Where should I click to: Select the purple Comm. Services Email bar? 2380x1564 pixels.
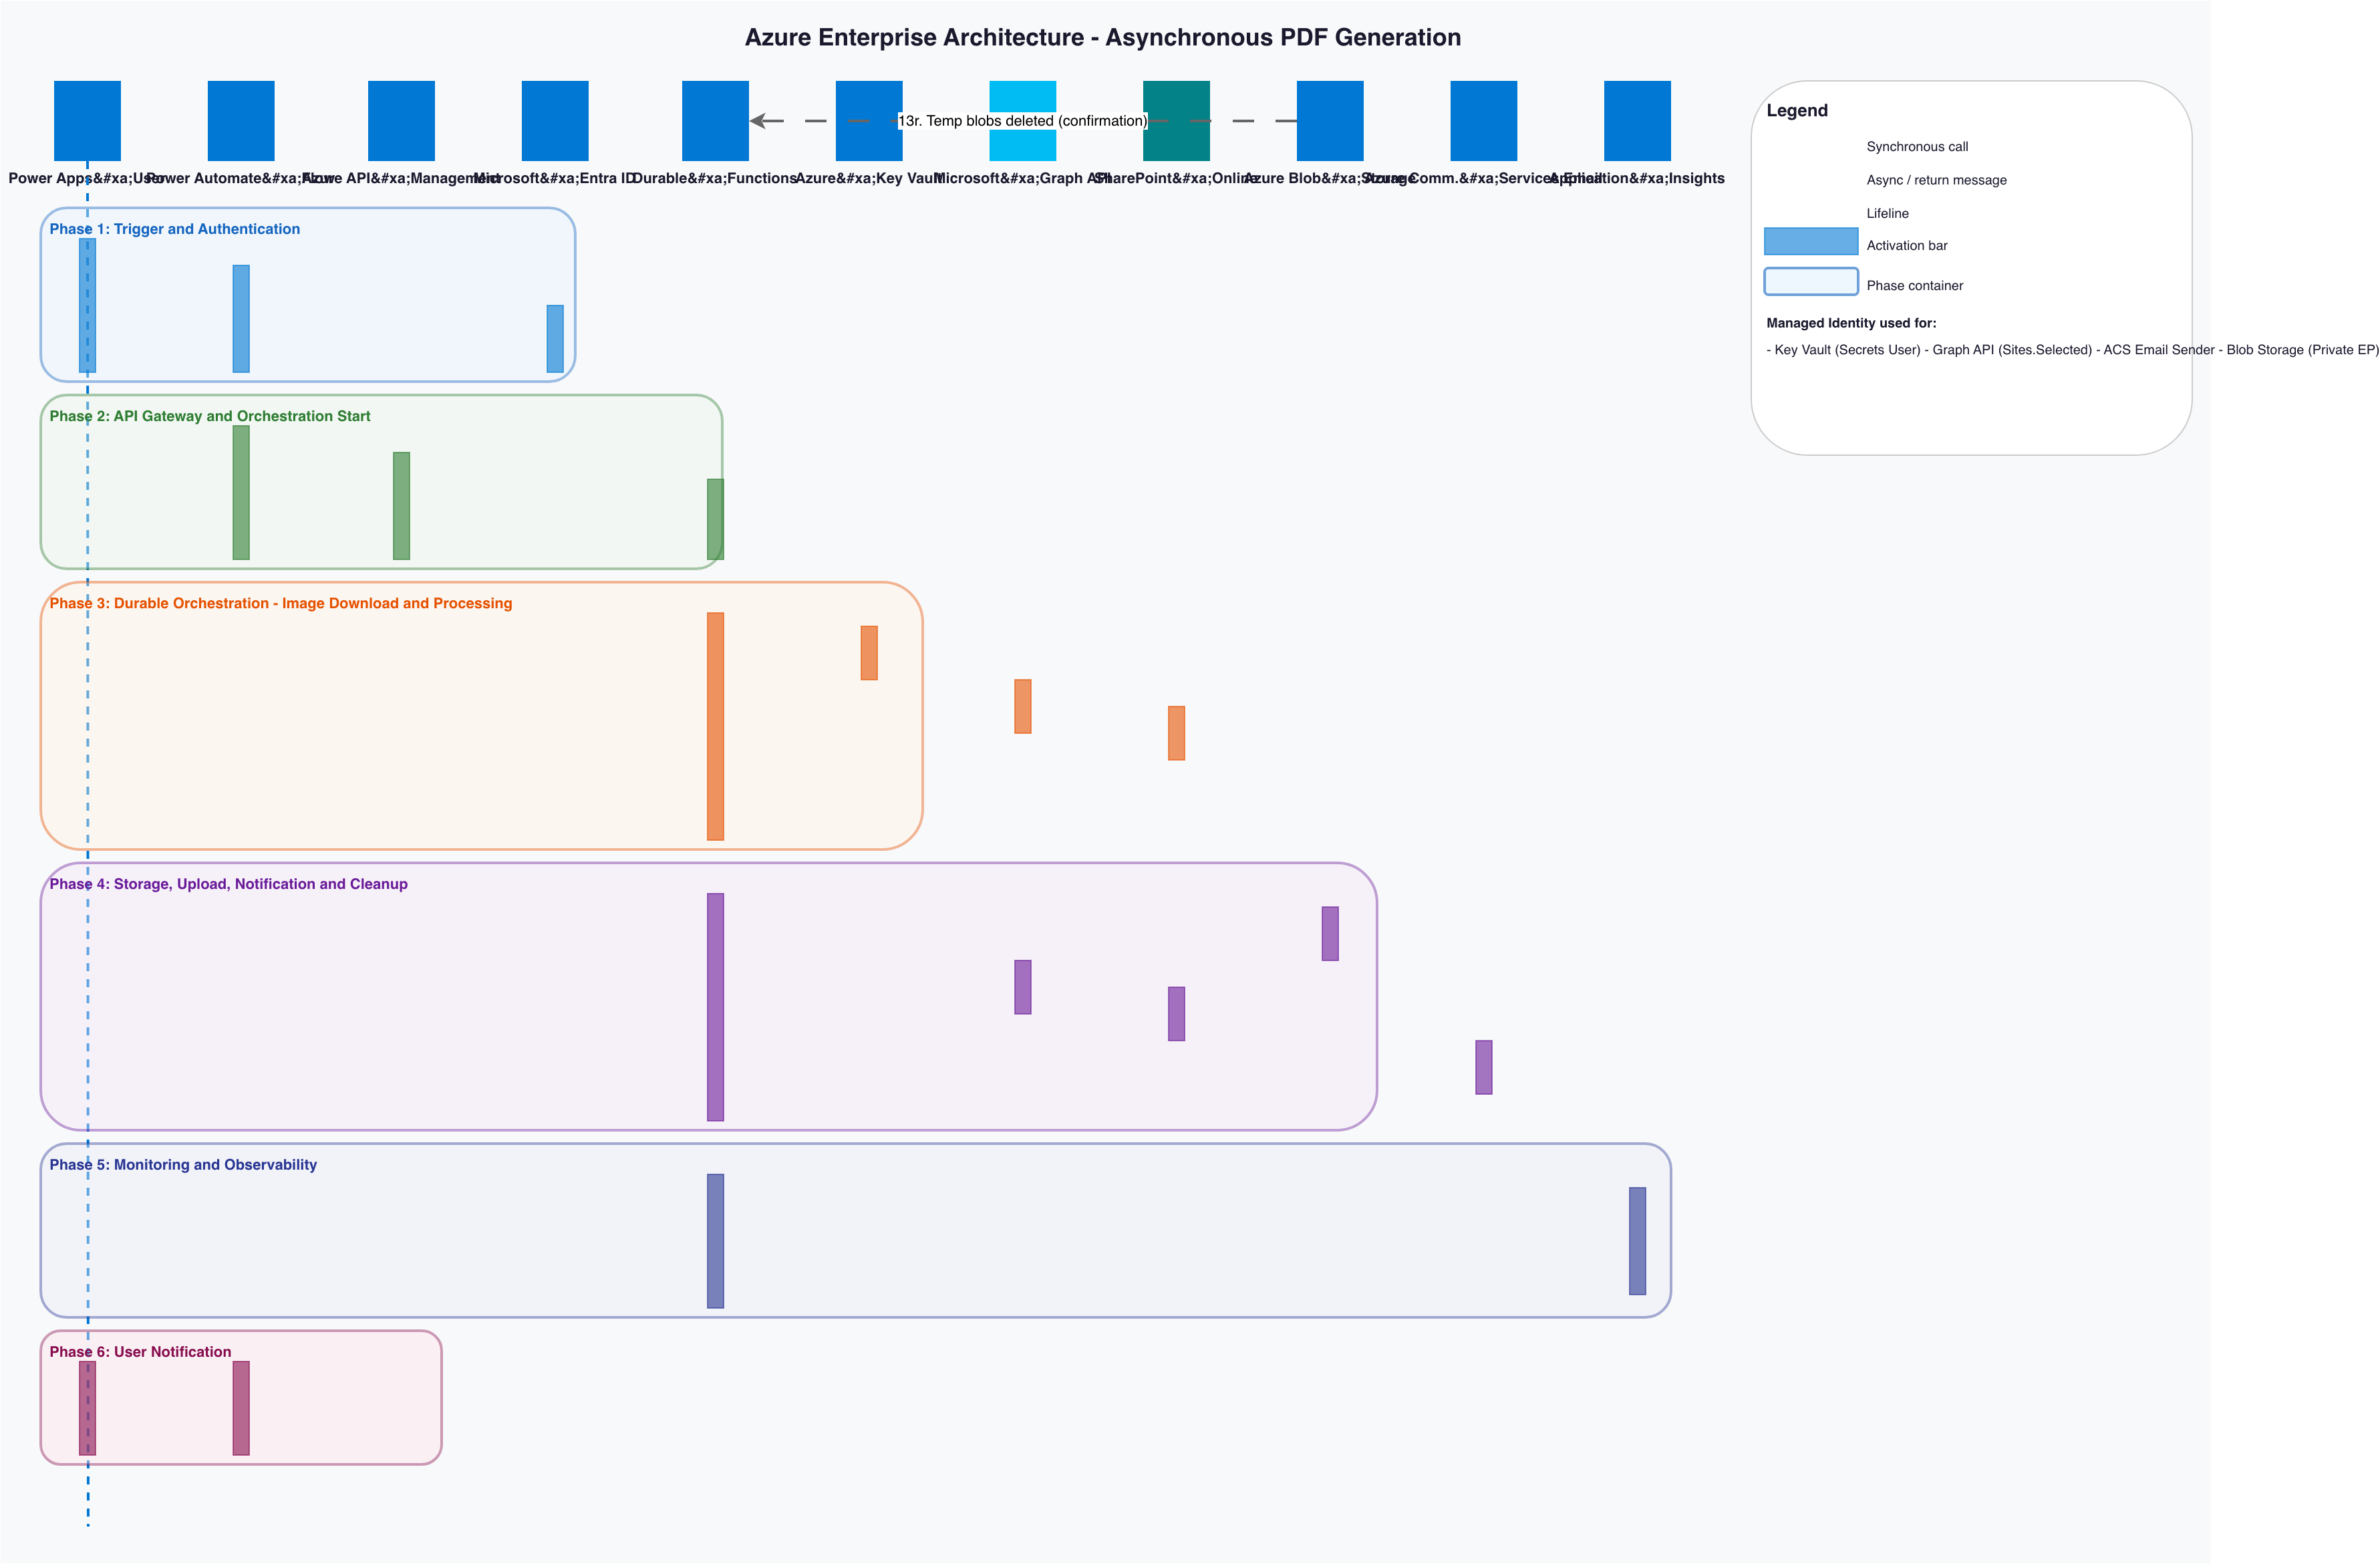(x=1484, y=1067)
